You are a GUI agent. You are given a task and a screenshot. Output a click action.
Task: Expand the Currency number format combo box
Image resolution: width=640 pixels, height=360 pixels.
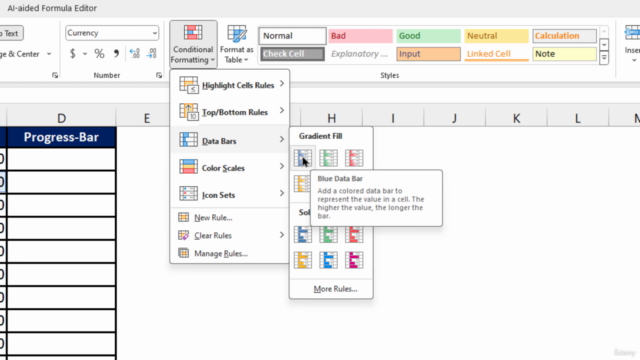[x=155, y=33]
